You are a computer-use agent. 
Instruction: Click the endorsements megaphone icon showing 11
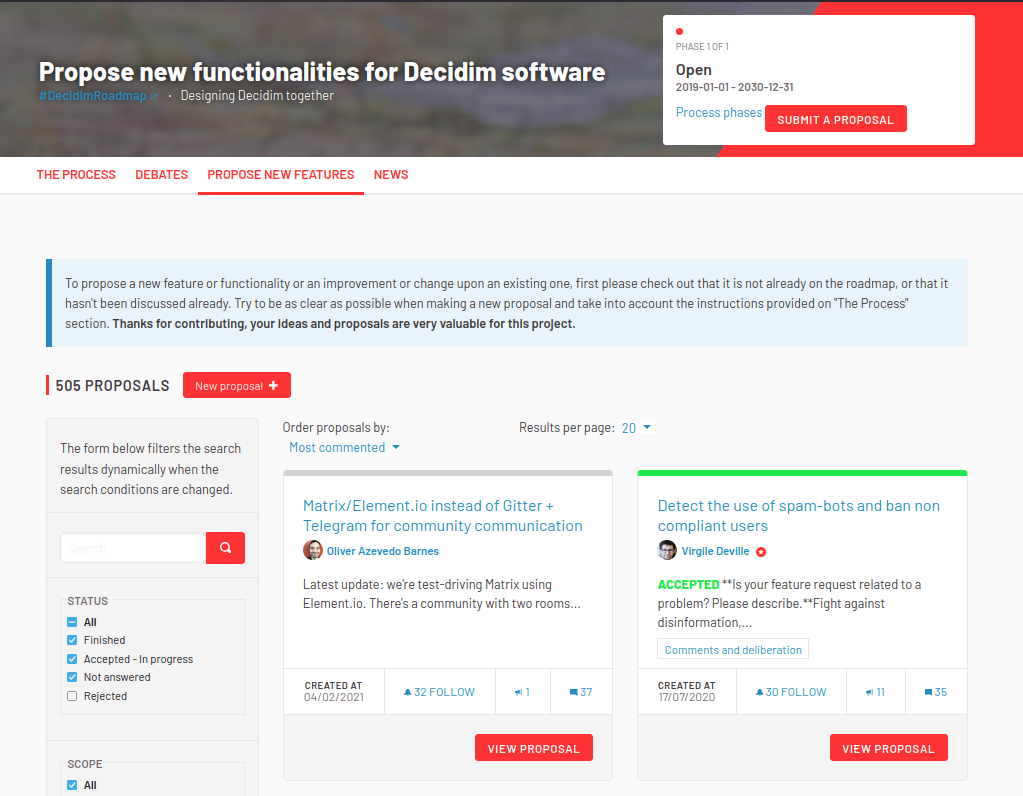click(x=869, y=692)
